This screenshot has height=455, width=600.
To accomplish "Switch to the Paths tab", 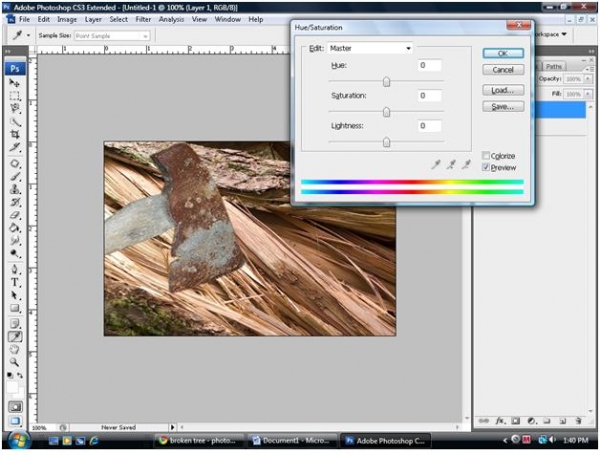I will click(554, 66).
